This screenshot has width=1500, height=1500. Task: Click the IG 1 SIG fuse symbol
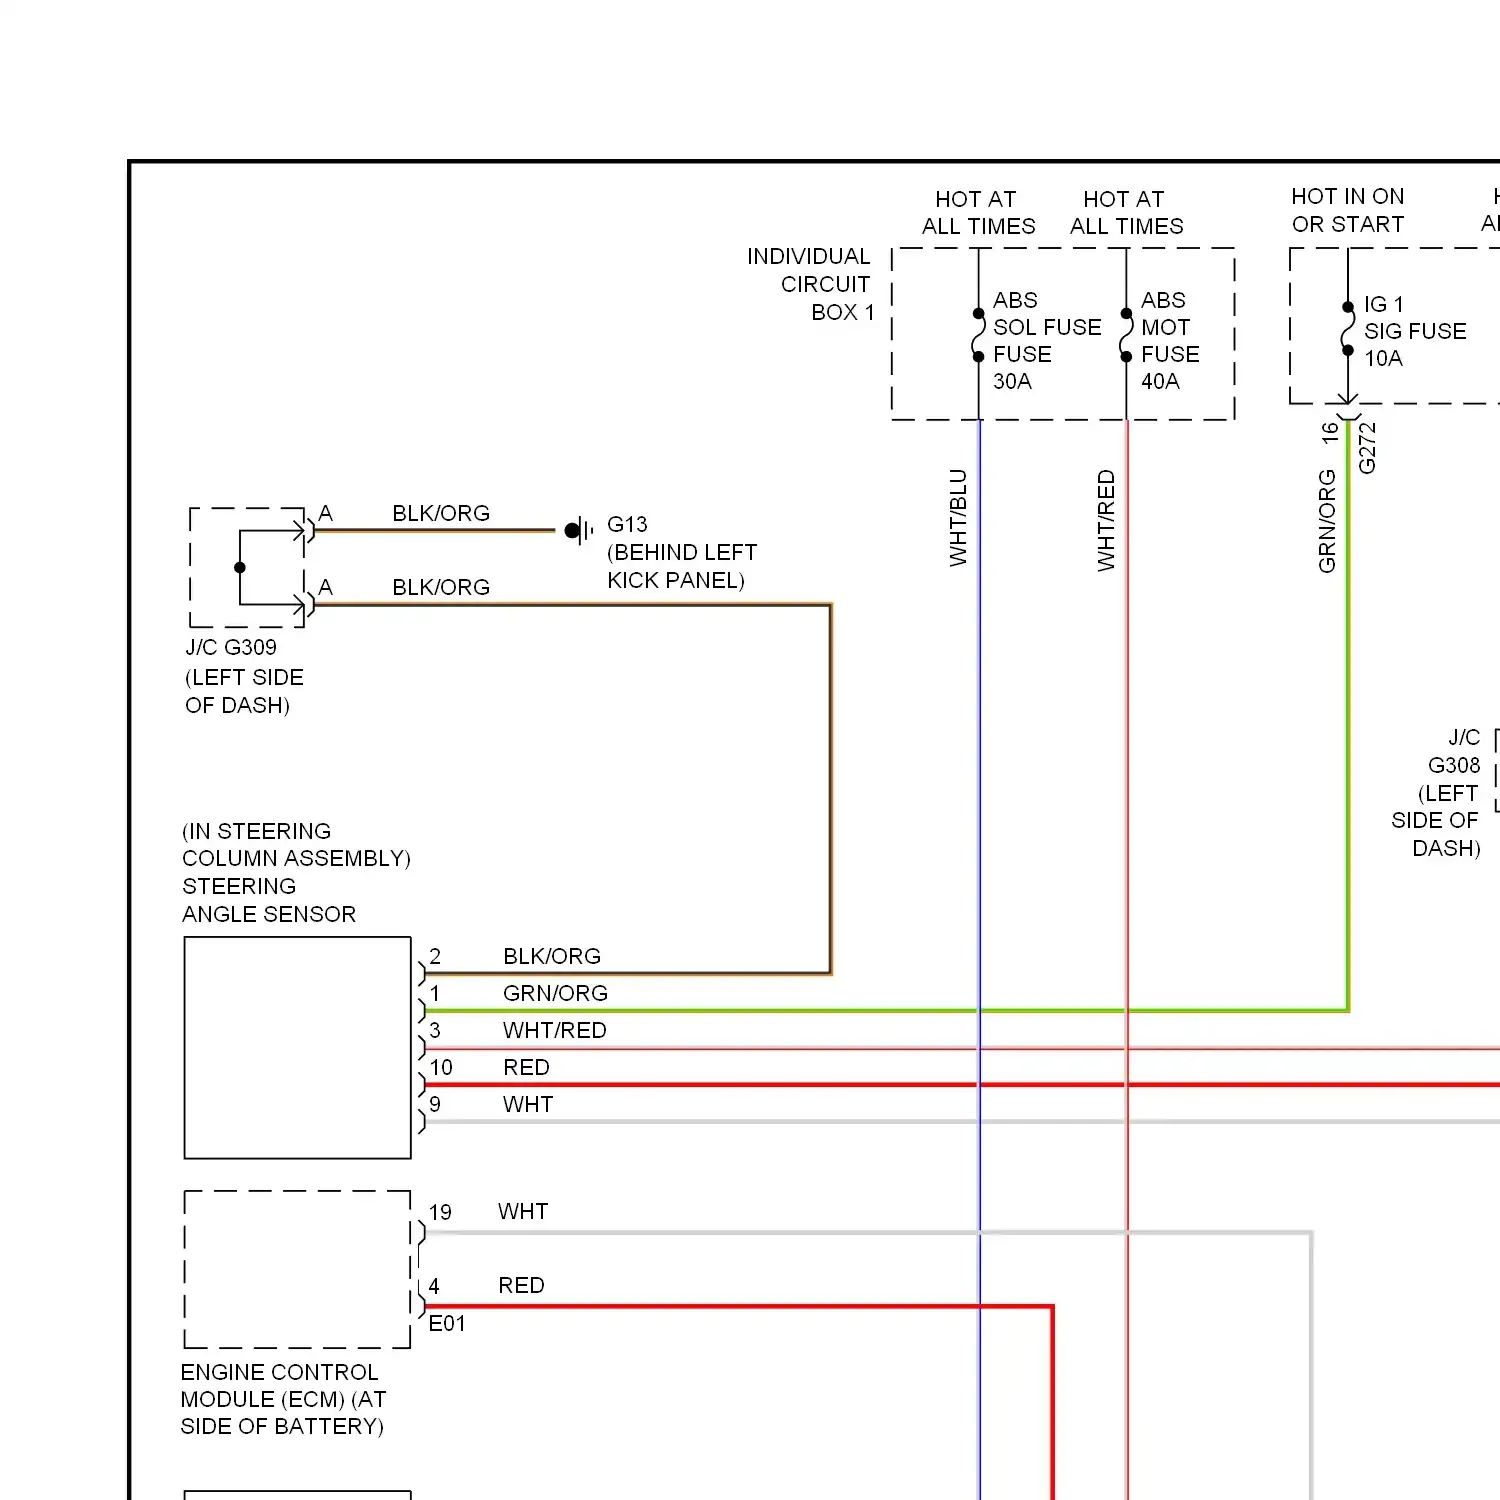pos(1348,329)
